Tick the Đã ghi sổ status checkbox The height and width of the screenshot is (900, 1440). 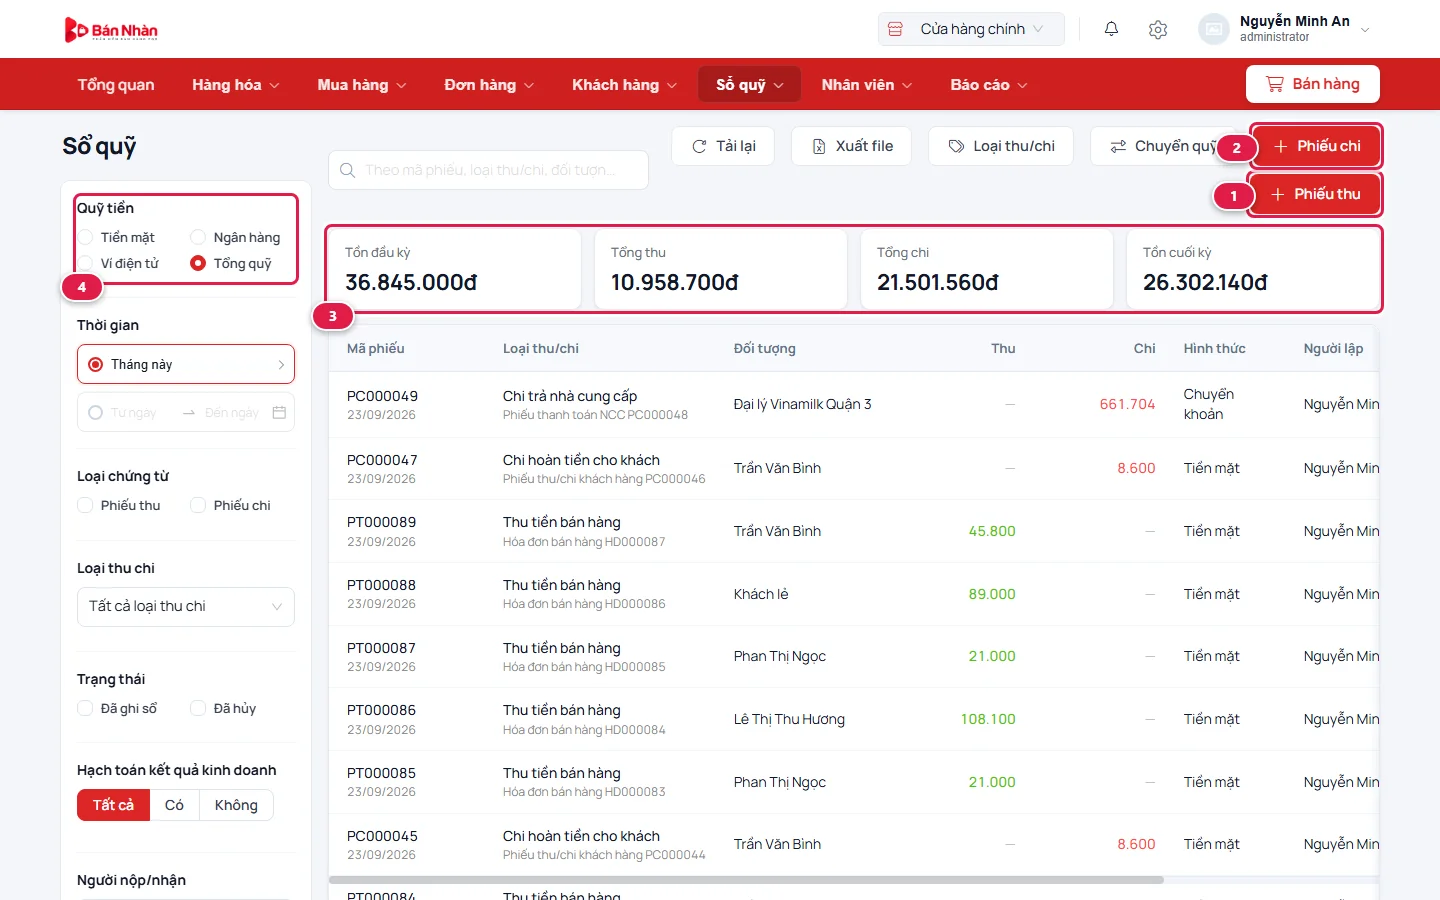pyautogui.click(x=85, y=708)
